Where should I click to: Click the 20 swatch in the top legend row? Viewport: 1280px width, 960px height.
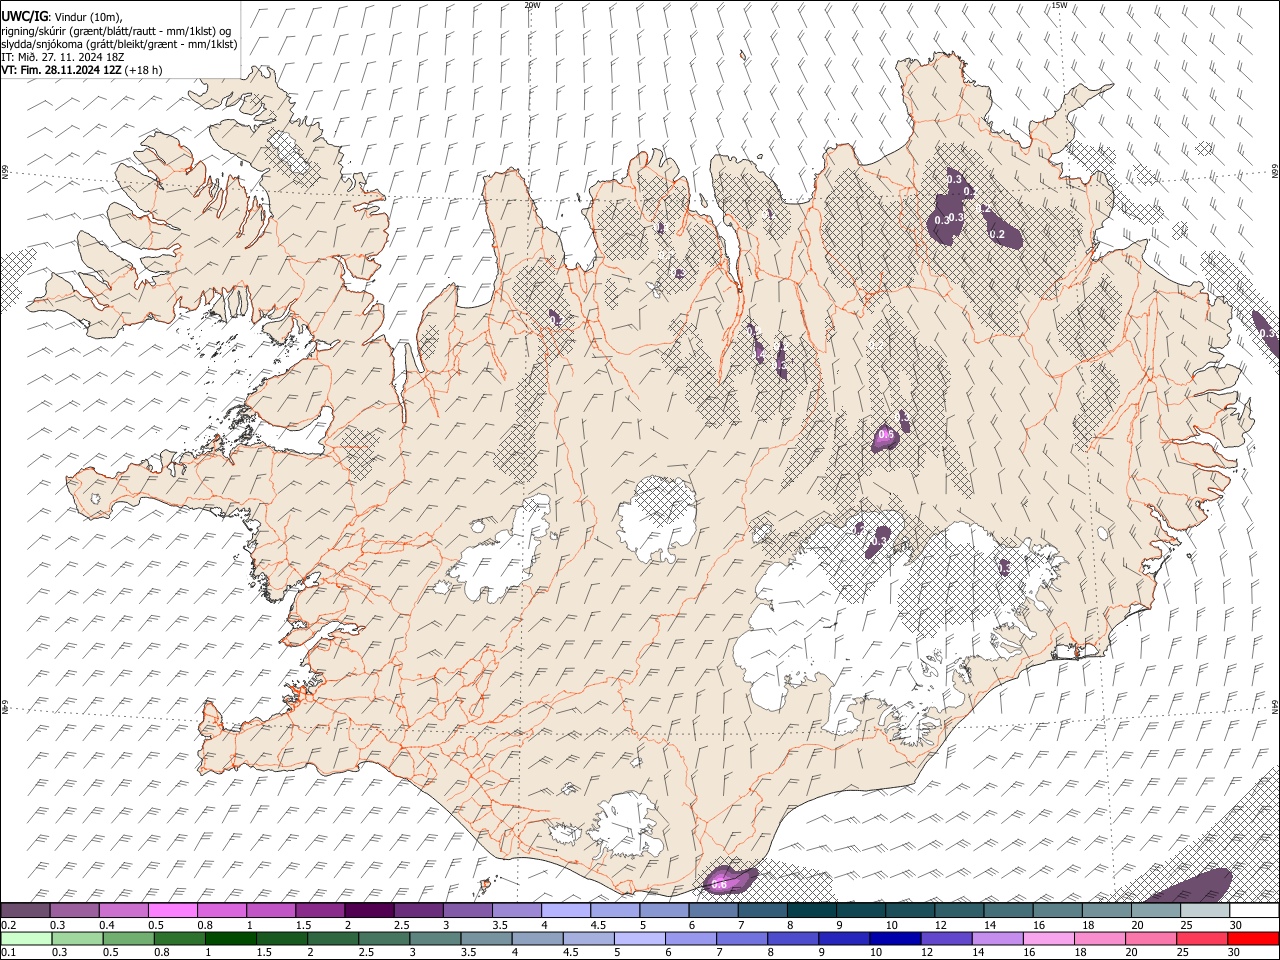click(x=1155, y=910)
